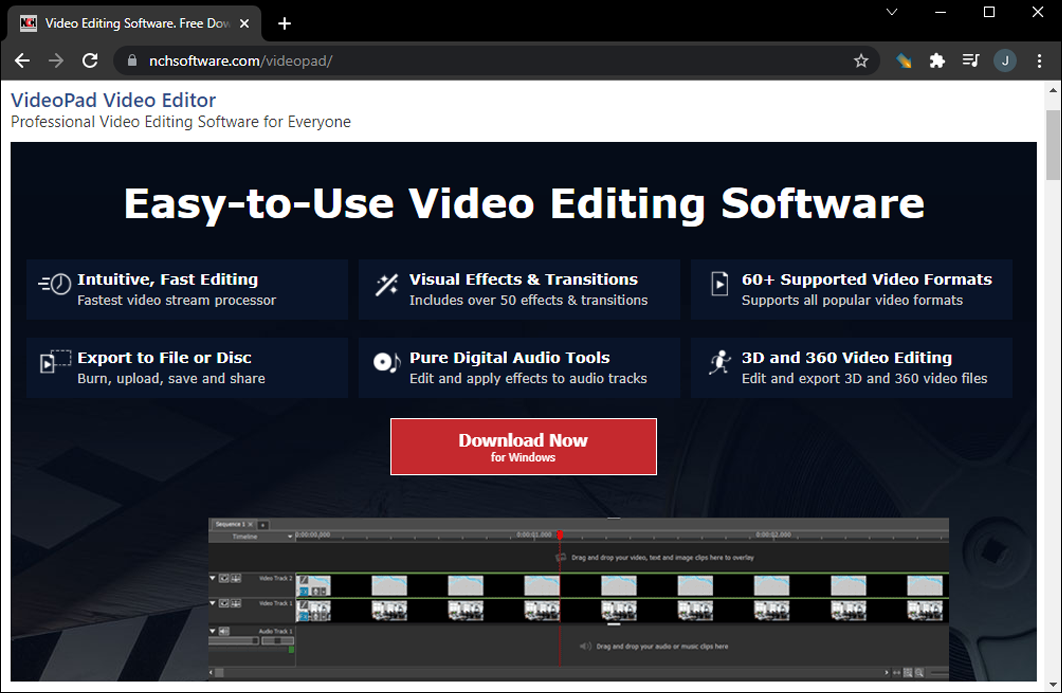
Task: Click the magic wand effects icon
Action: 387,285
